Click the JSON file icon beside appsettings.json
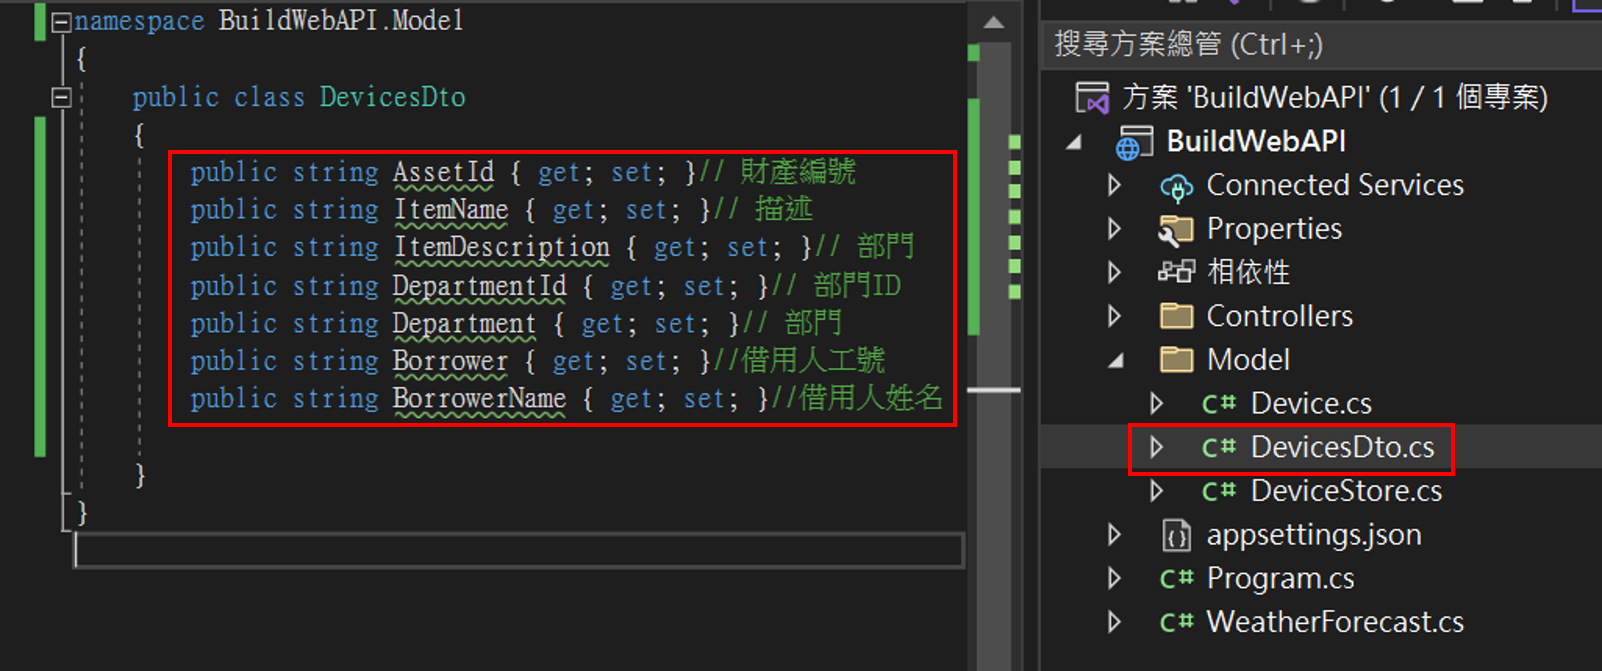This screenshot has width=1602, height=671. point(1177,536)
